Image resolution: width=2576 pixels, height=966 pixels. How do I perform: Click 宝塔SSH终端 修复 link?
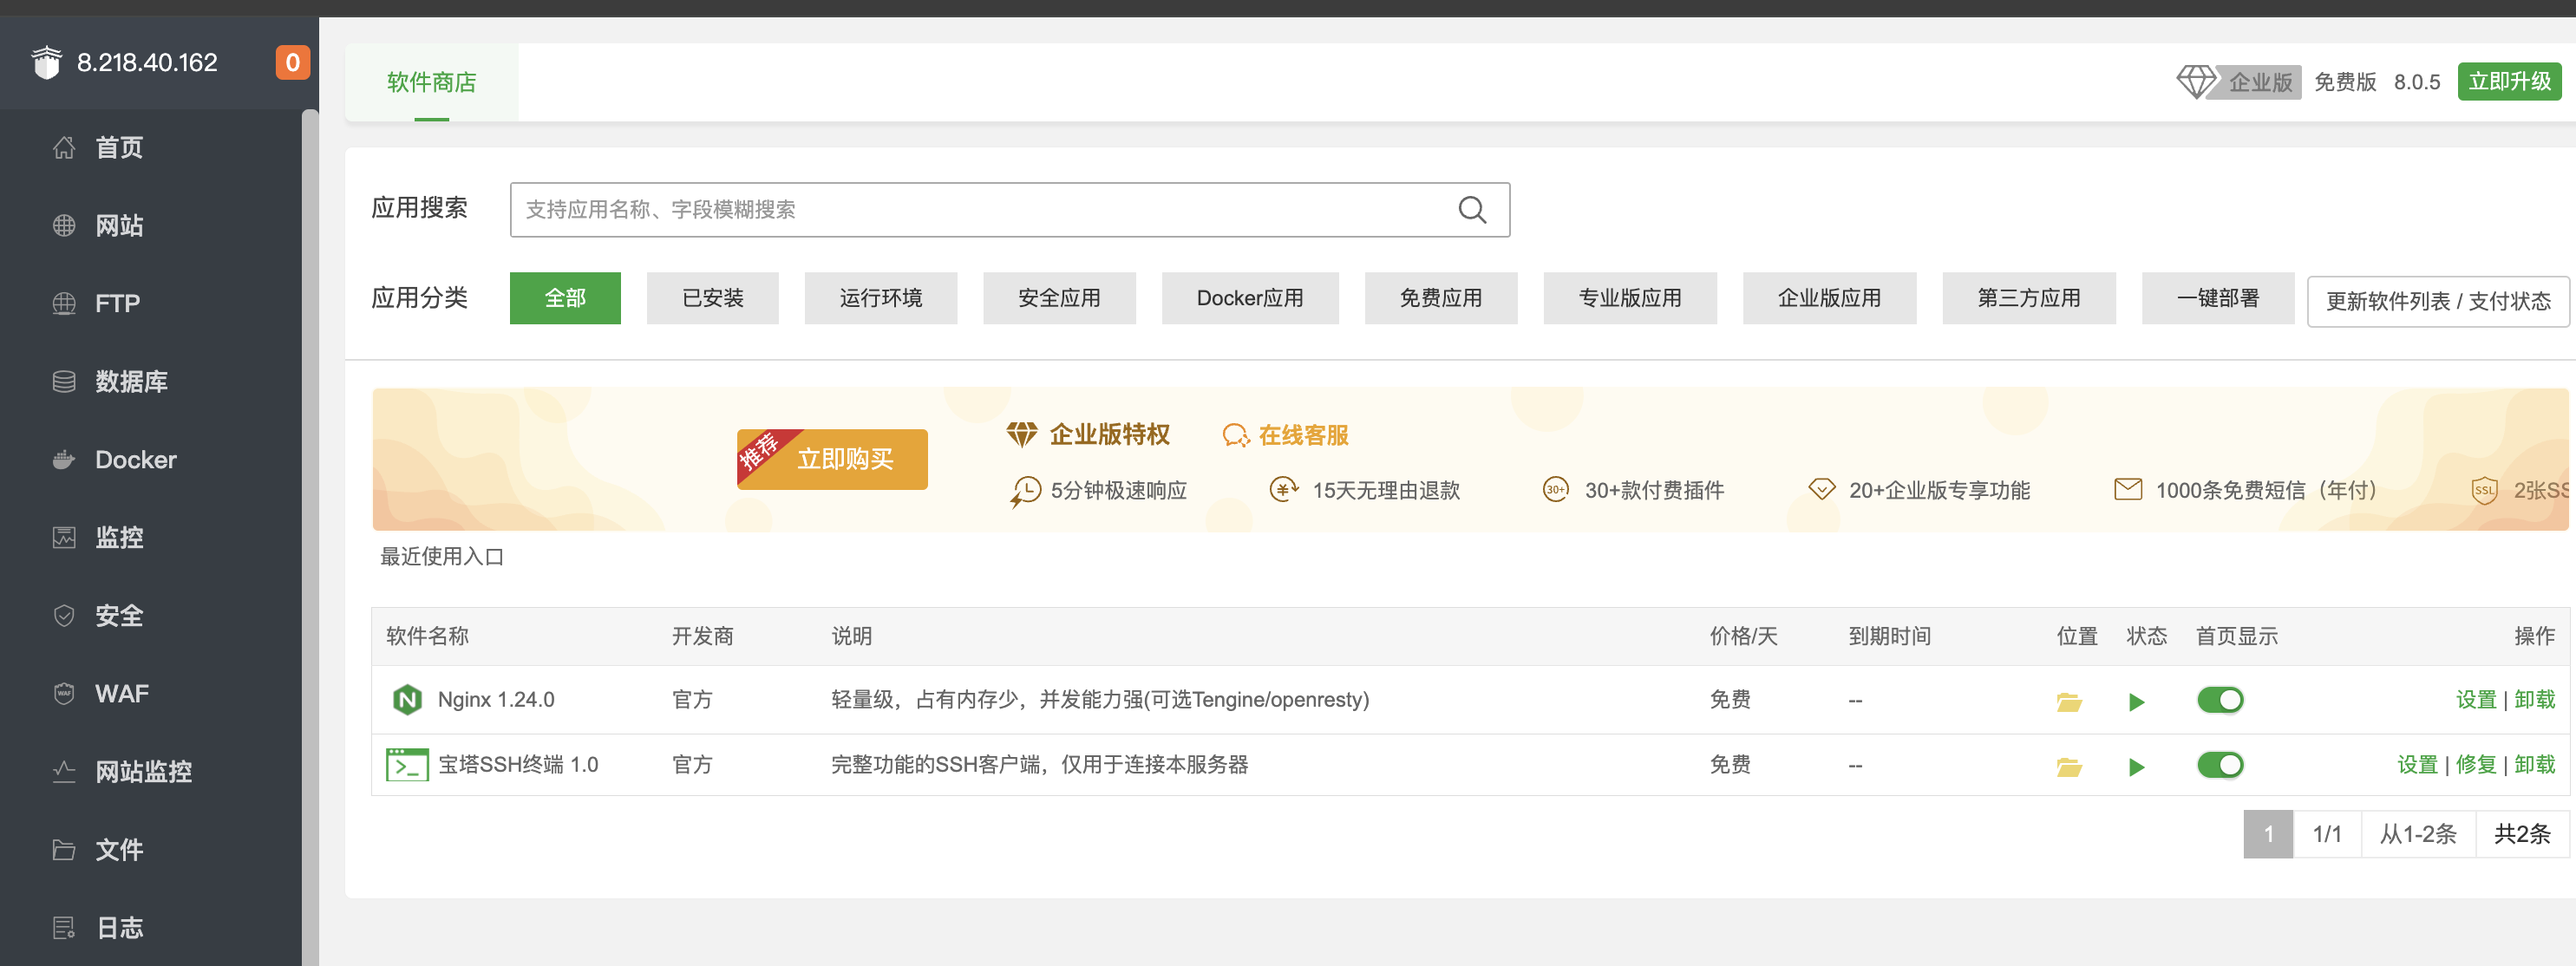(x=2476, y=765)
